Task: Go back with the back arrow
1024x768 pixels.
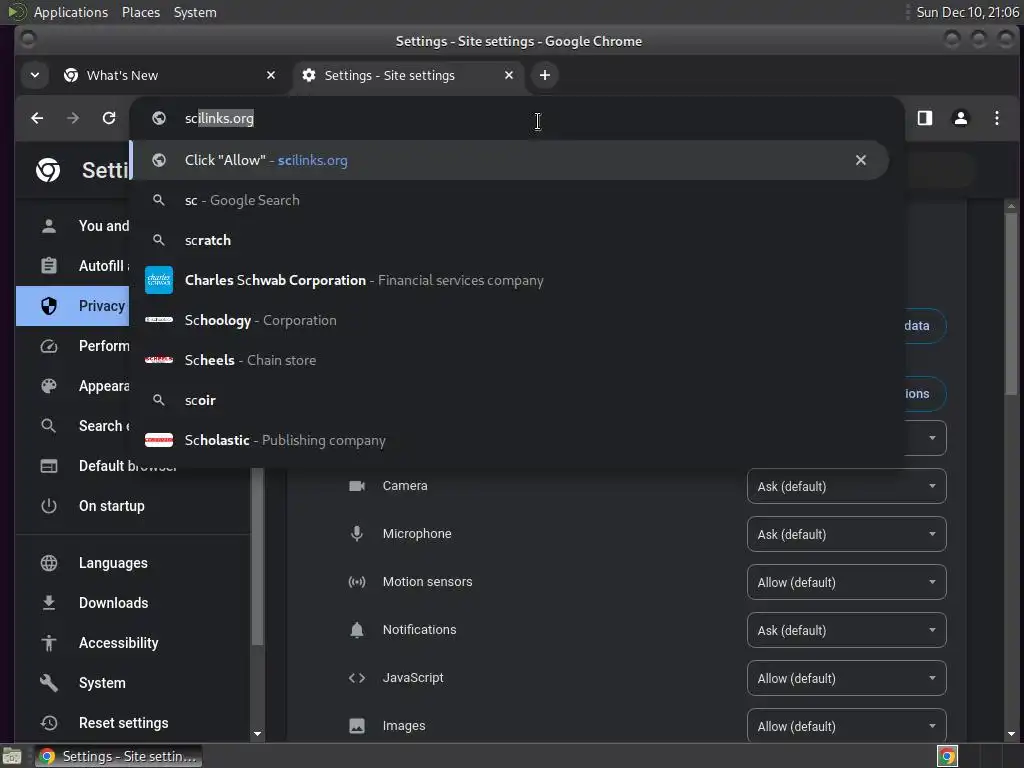Action: point(37,118)
